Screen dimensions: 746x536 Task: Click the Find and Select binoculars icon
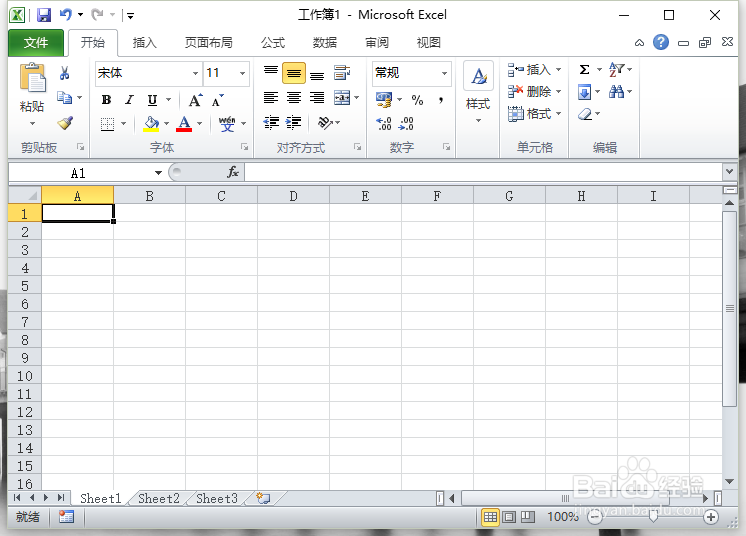[617, 91]
